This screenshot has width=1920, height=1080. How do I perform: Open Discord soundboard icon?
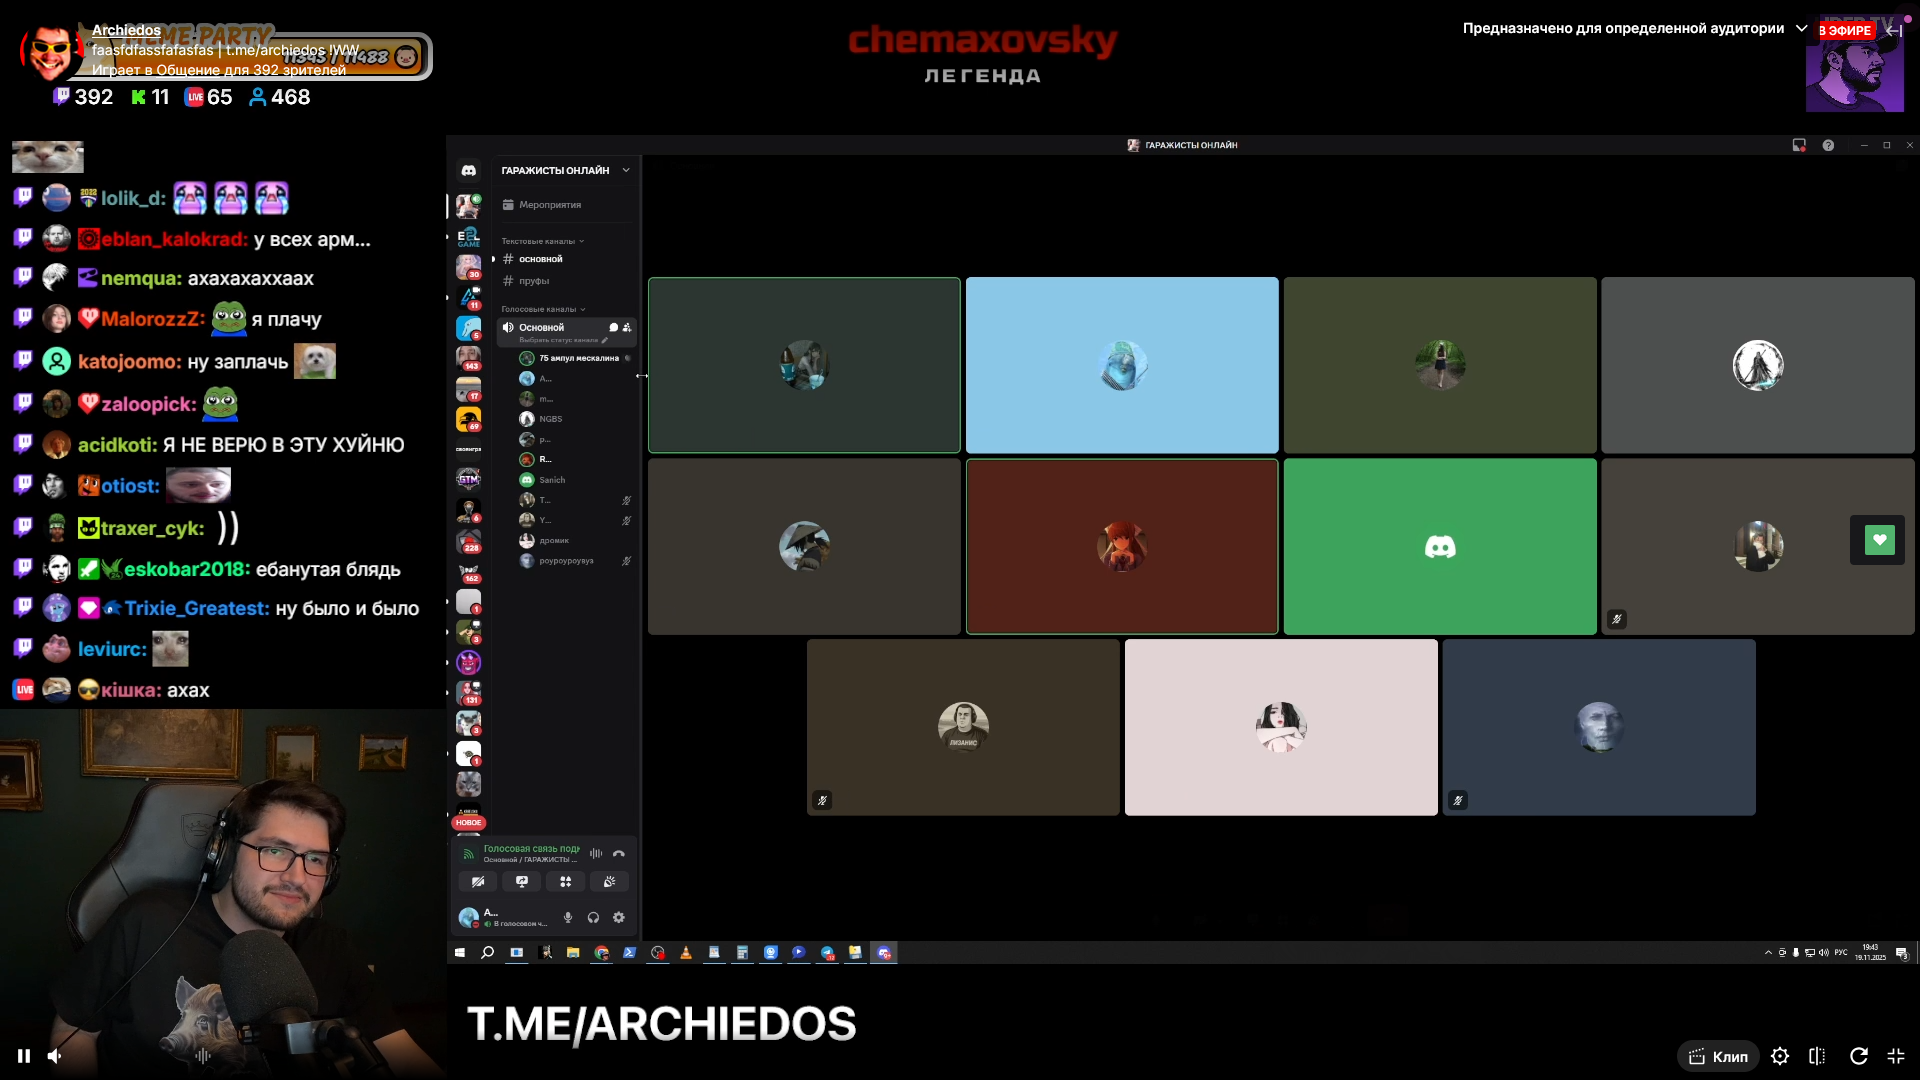[609, 882]
